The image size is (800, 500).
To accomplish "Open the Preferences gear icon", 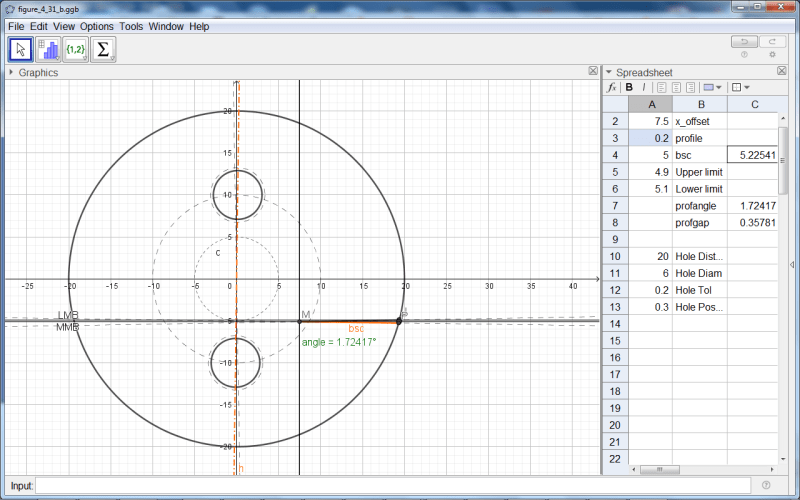I will coord(772,55).
